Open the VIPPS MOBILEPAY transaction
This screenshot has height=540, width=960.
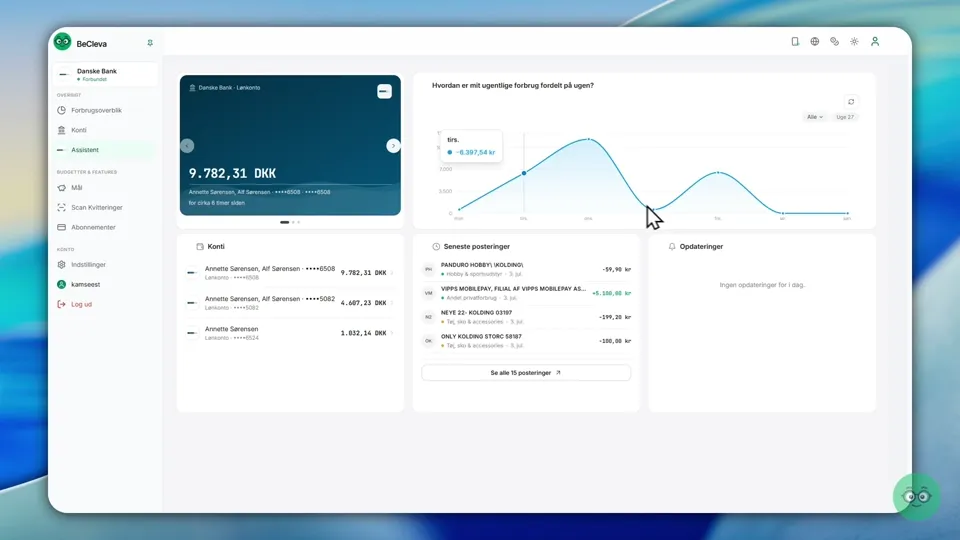pyautogui.click(x=527, y=293)
